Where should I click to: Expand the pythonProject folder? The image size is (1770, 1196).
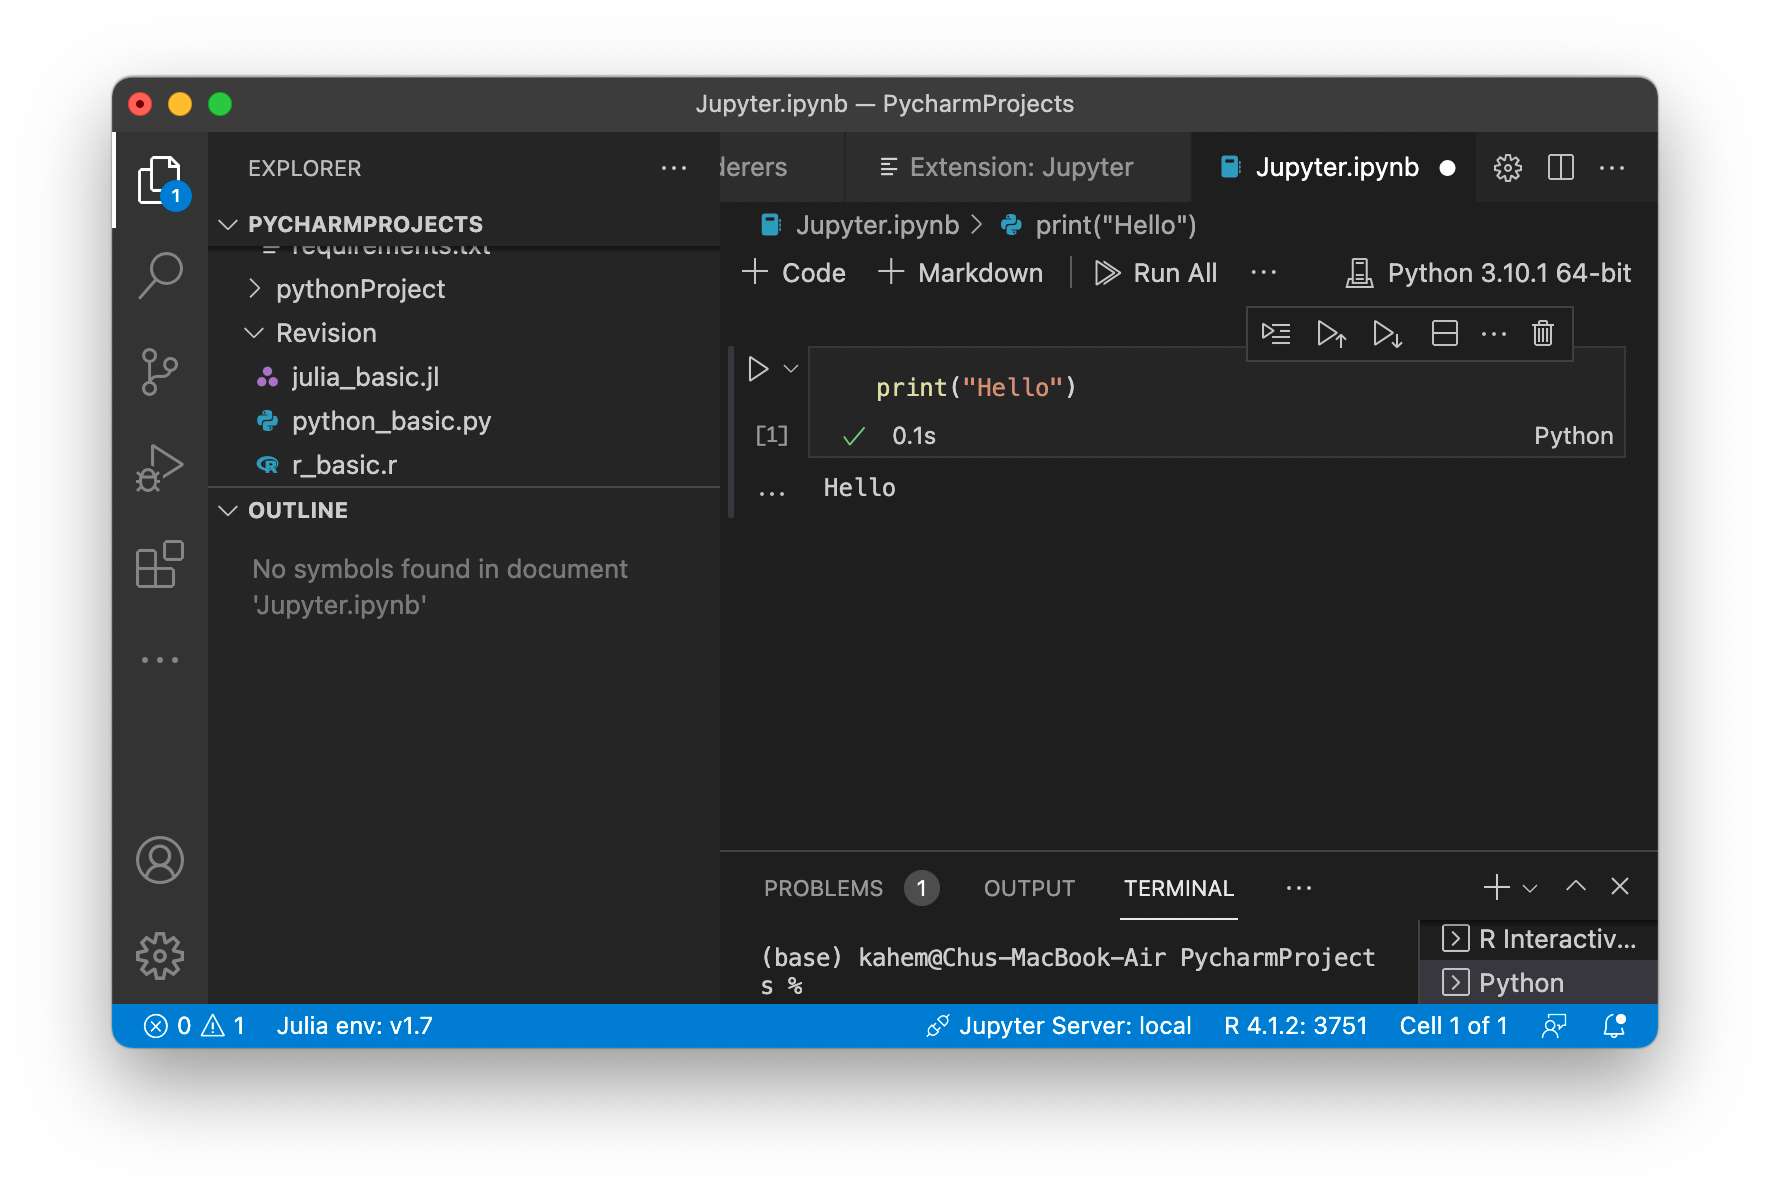pos(360,289)
